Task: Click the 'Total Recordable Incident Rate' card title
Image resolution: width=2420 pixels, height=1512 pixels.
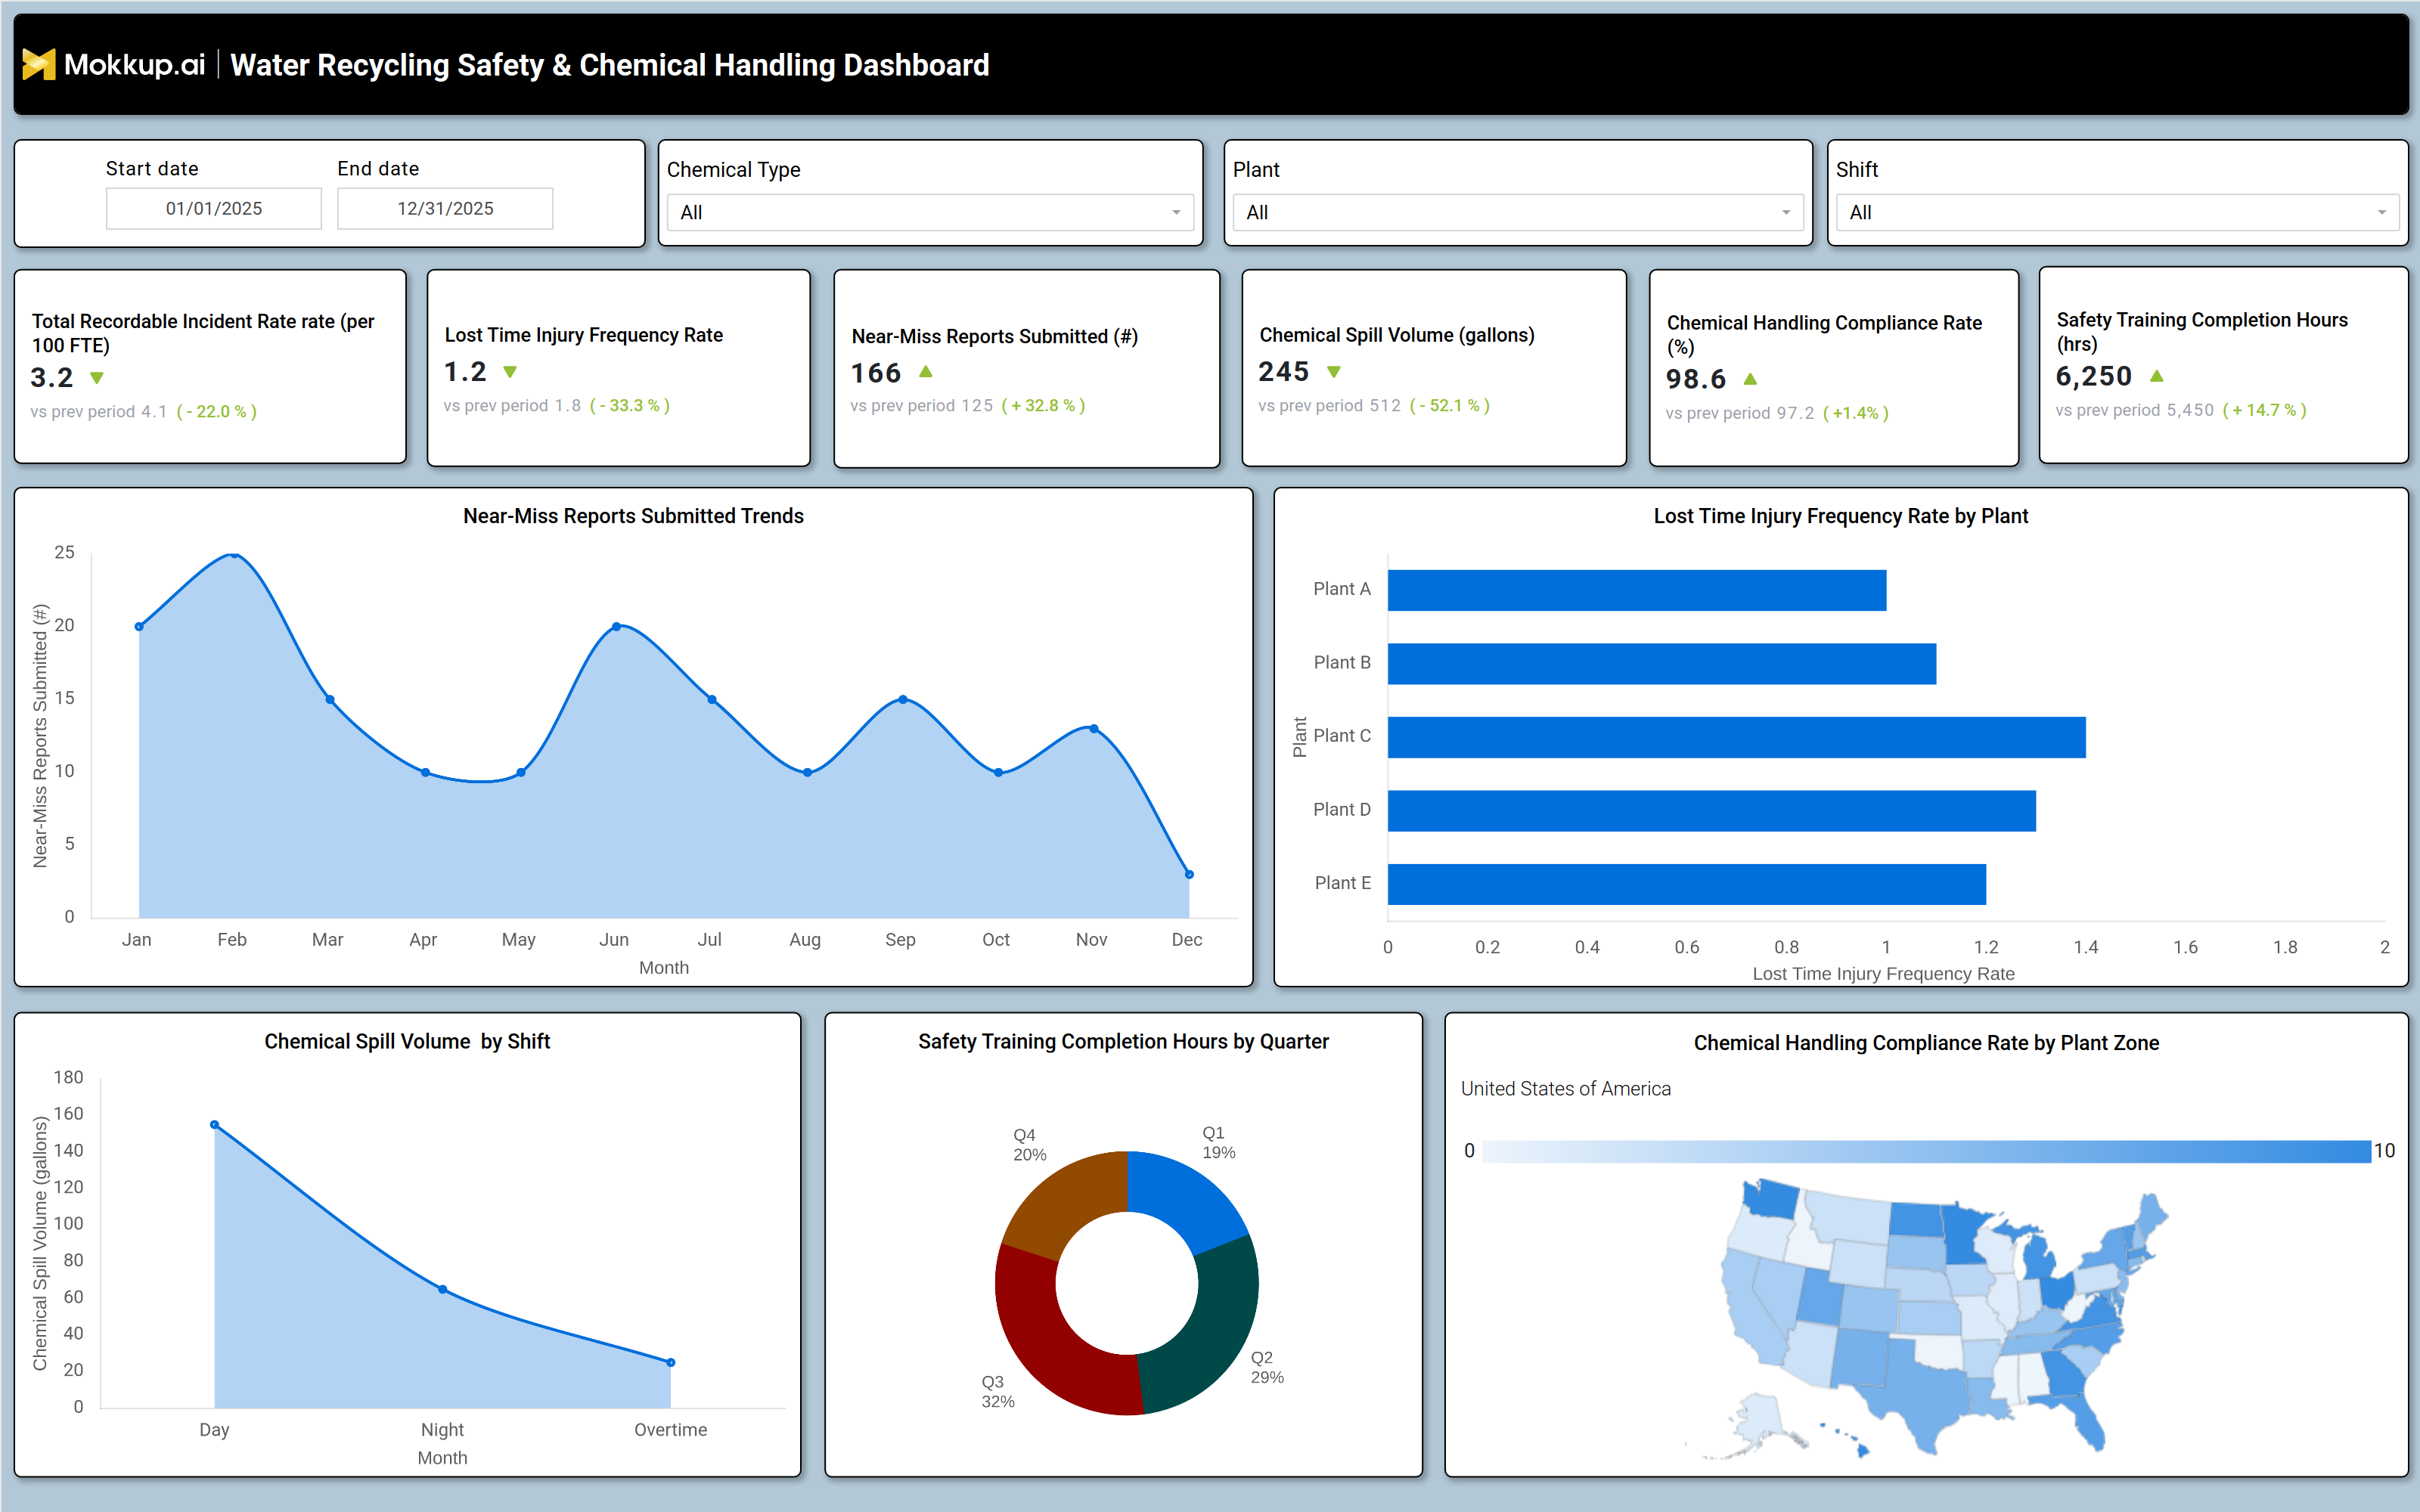Action: 203,333
